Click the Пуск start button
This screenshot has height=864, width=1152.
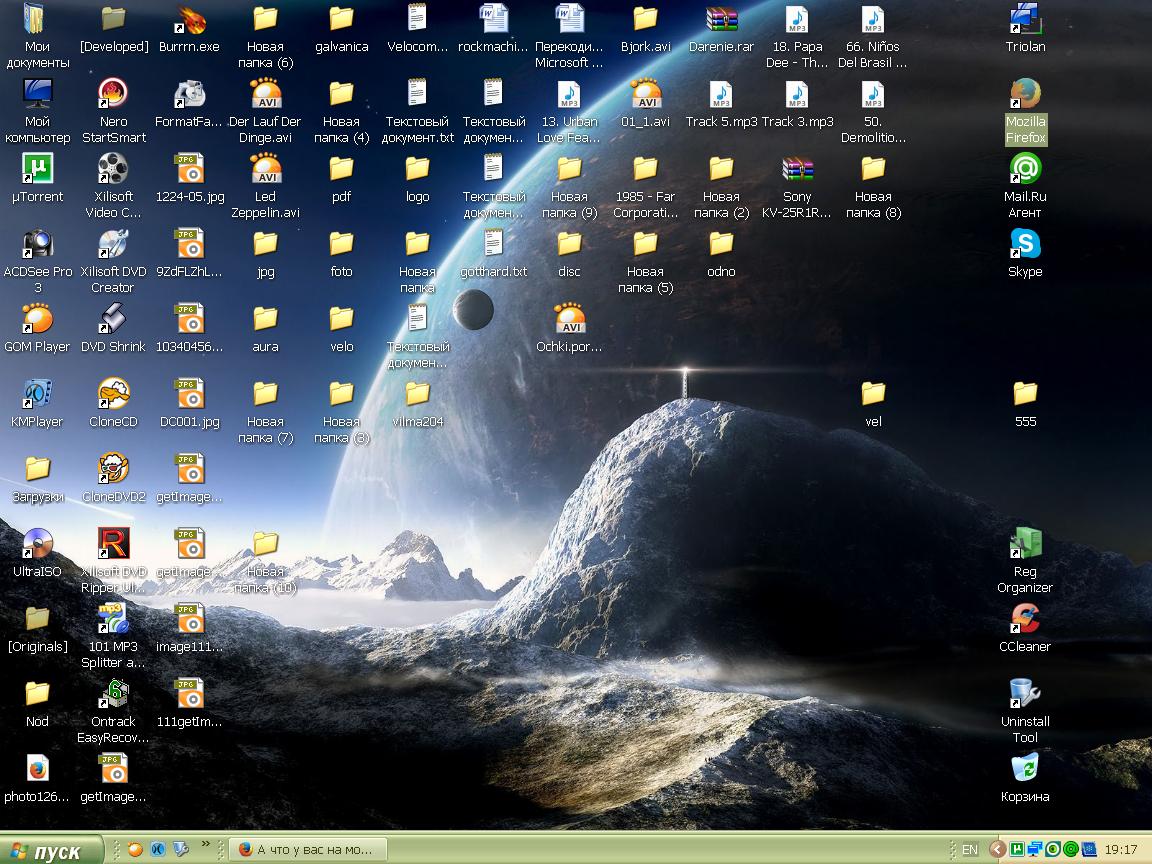52,850
